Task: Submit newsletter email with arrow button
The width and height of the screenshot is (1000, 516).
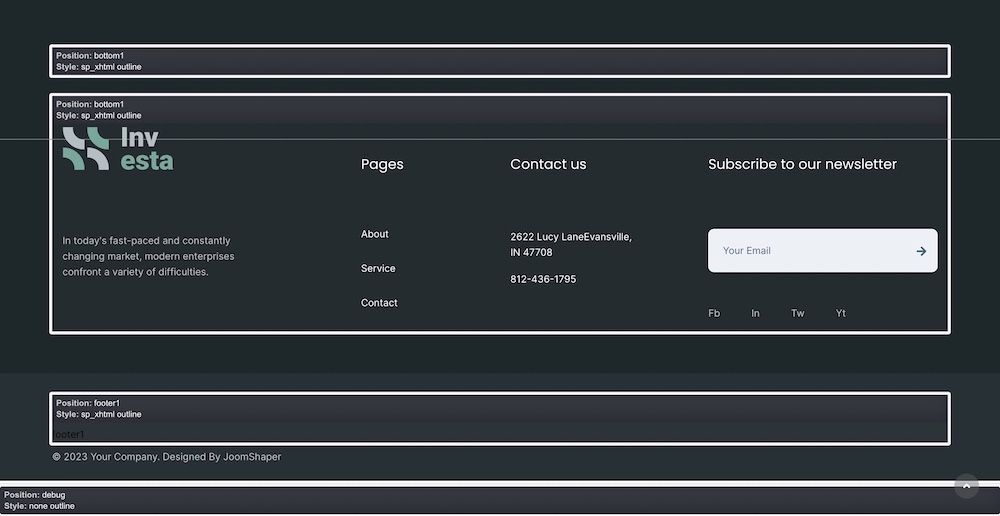Action: click(920, 251)
